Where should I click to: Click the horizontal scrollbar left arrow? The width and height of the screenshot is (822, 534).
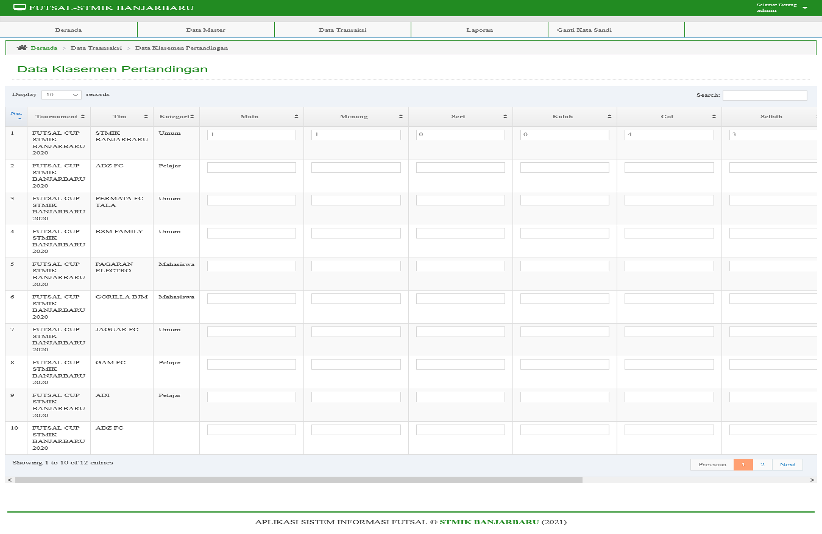[9, 479]
